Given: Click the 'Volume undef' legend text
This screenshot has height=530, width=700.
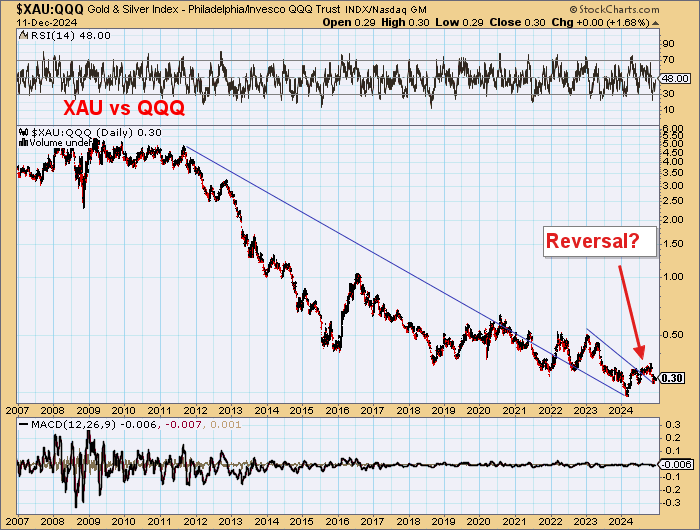Looking at the screenshot, I should (x=60, y=143).
